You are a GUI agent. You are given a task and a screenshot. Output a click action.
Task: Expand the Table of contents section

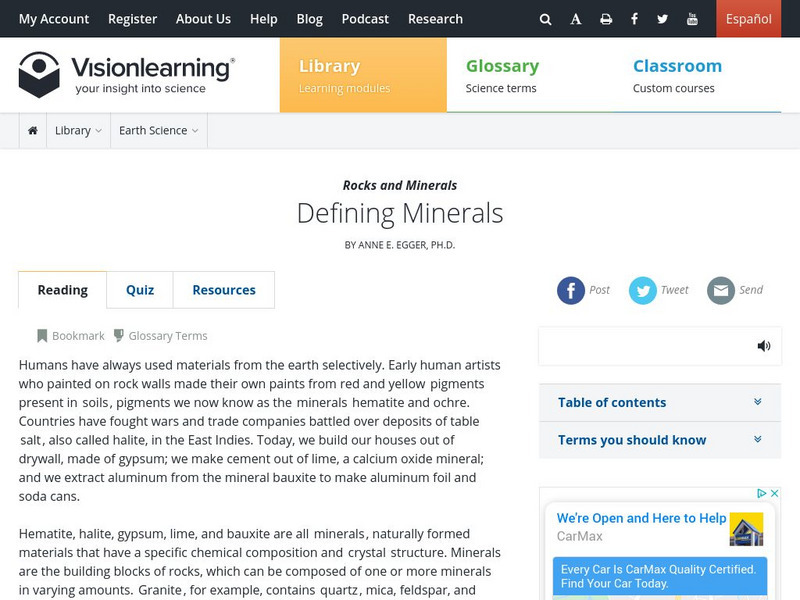point(660,403)
